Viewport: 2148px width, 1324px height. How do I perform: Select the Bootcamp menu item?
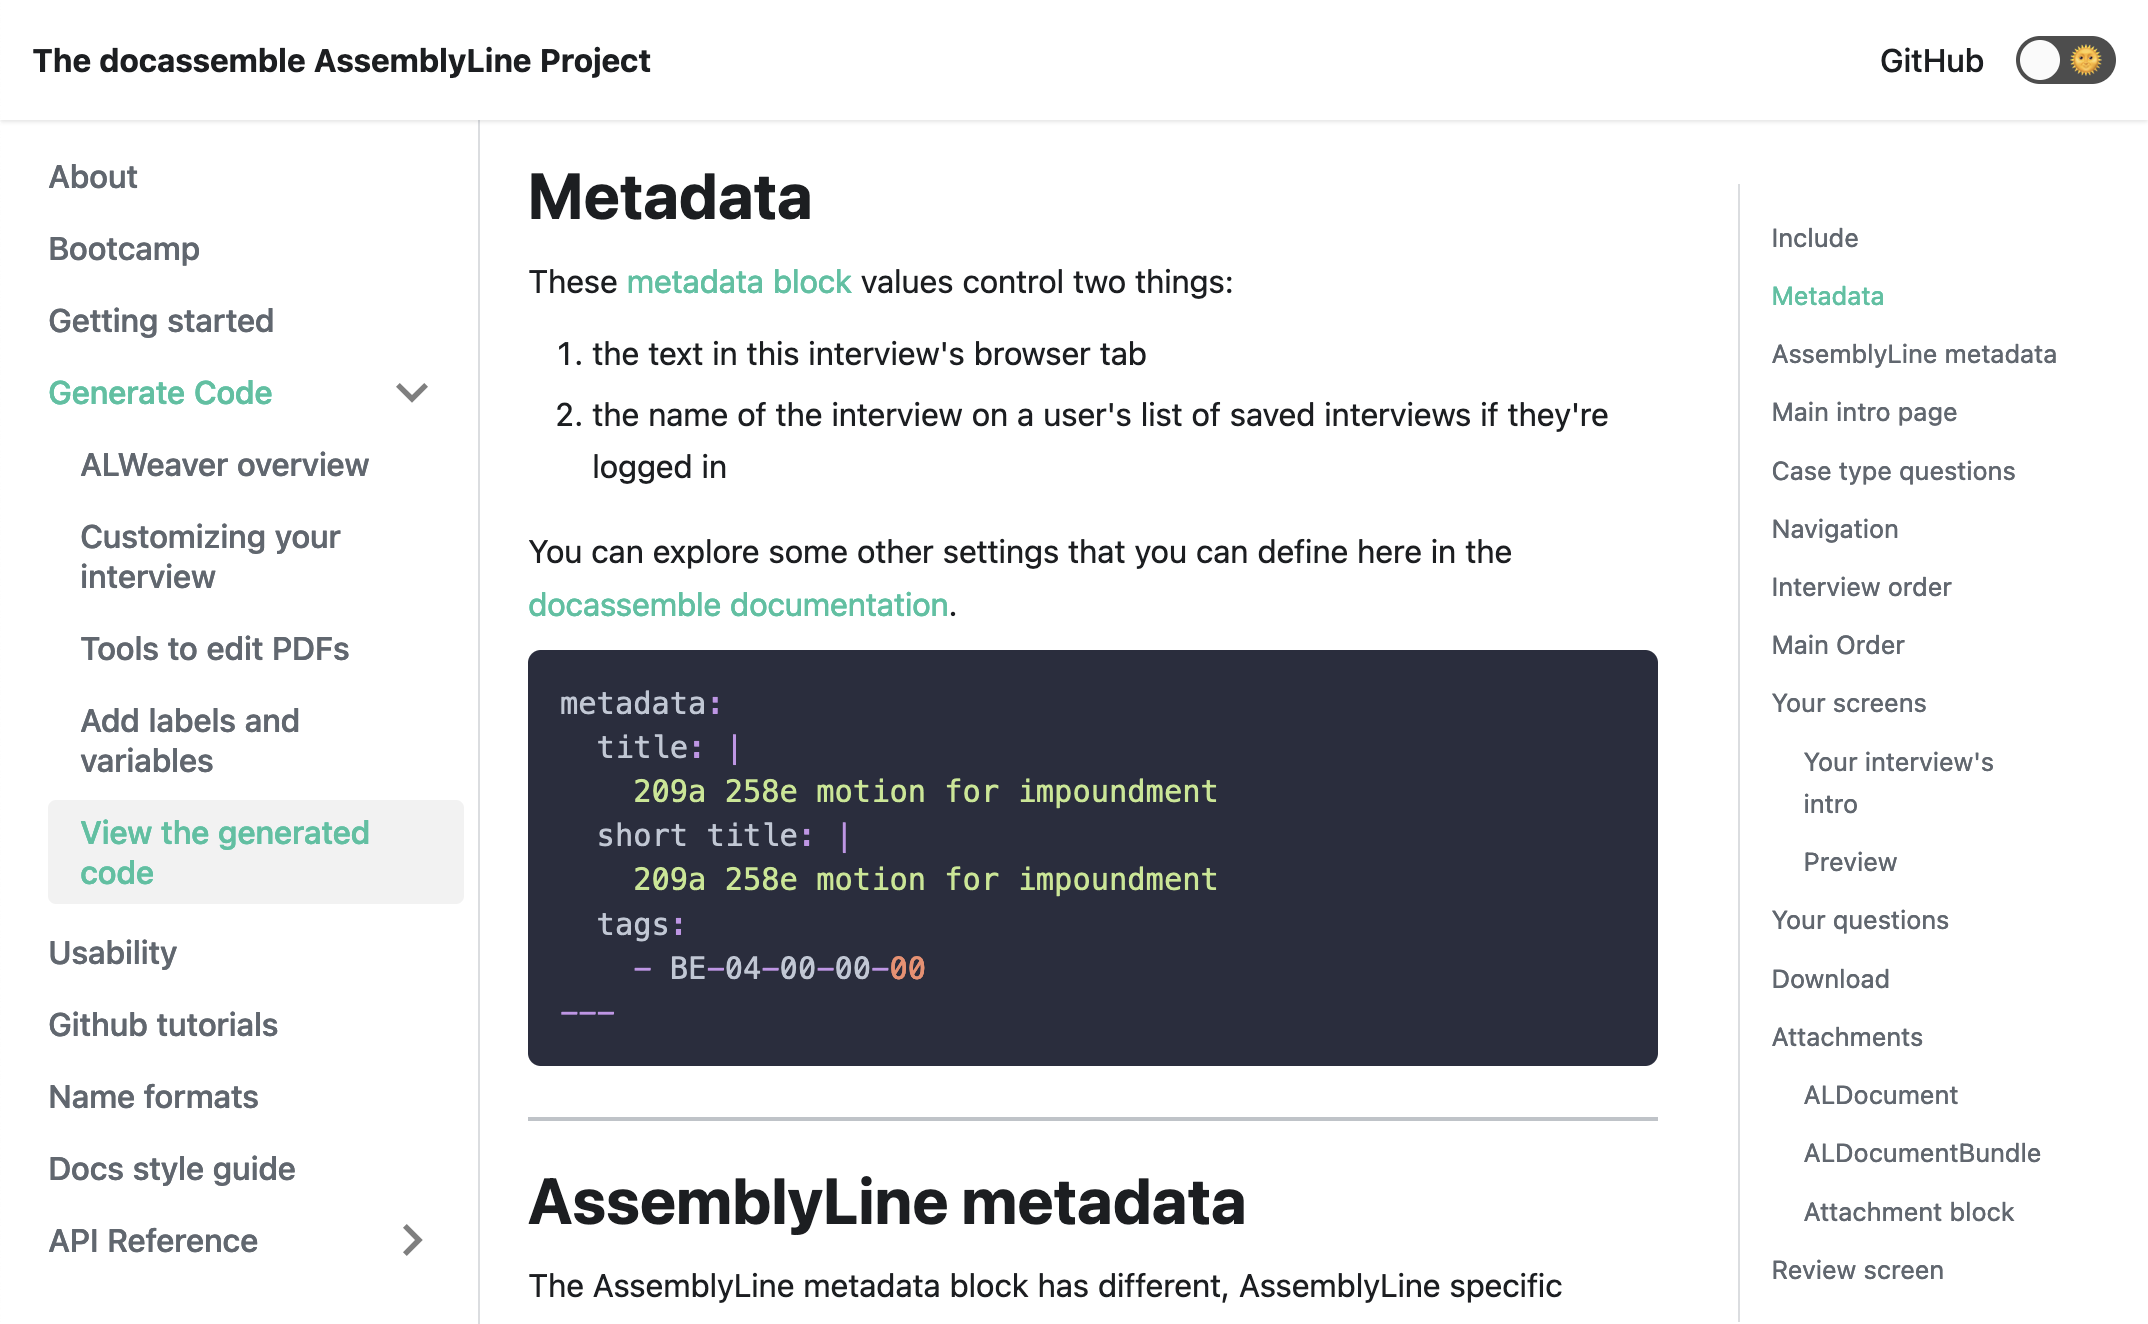[x=121, y=247]
